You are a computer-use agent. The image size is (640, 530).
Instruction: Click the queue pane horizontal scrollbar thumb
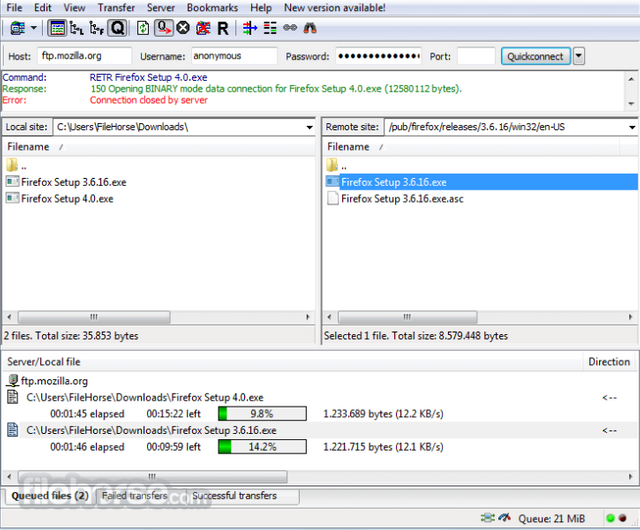click(x=152, y=477)
